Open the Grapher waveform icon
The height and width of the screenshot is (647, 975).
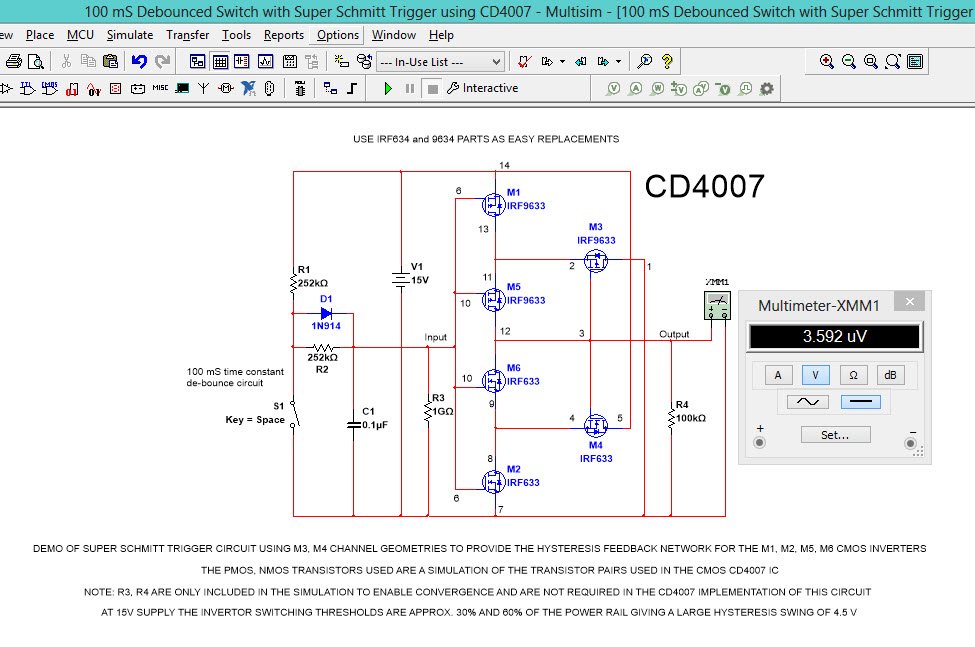(266, 61)
